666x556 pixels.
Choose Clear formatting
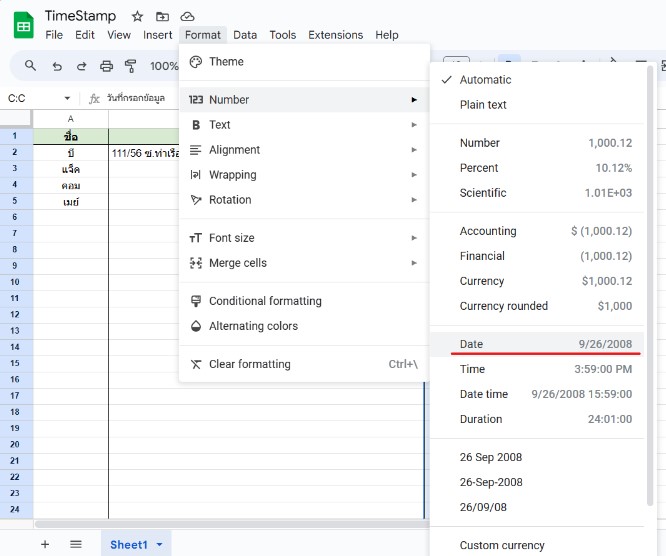(x=305, y=364)
